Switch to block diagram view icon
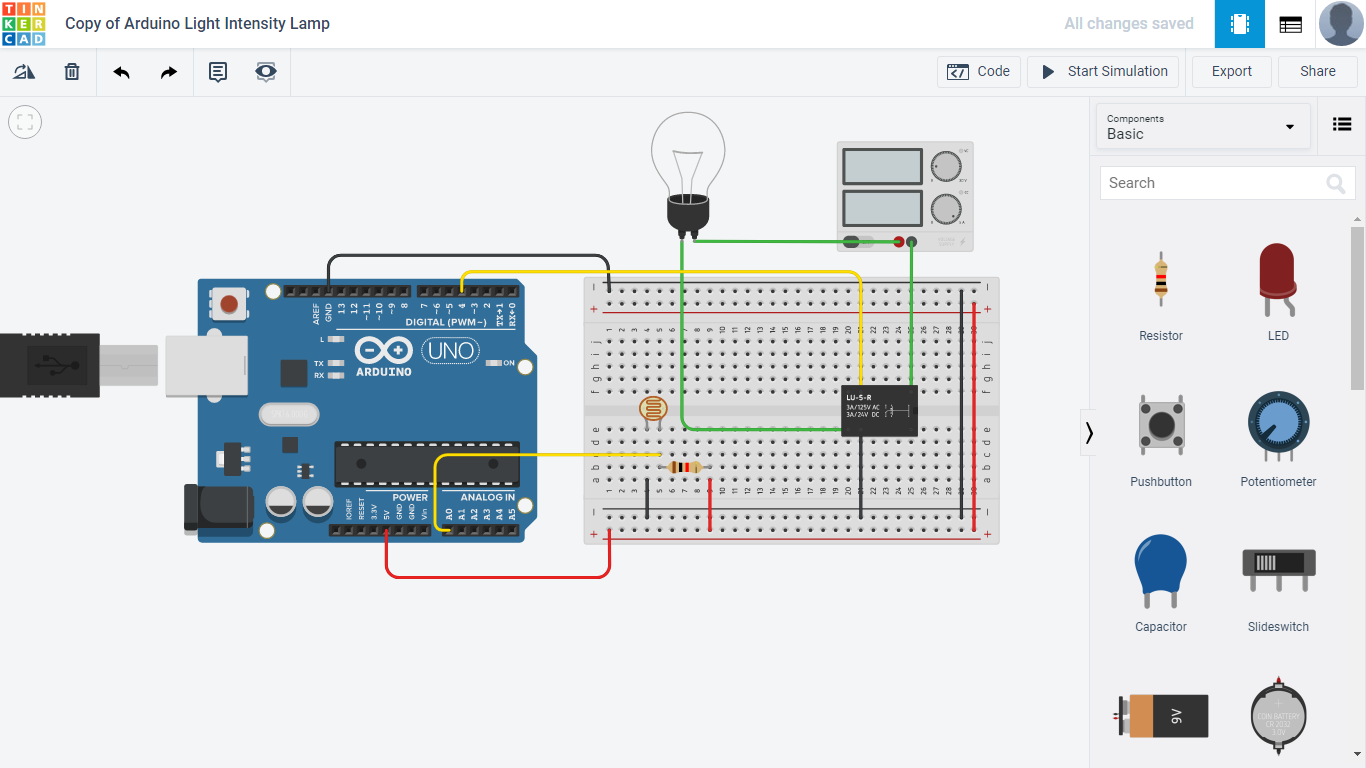 (1290, 23)
